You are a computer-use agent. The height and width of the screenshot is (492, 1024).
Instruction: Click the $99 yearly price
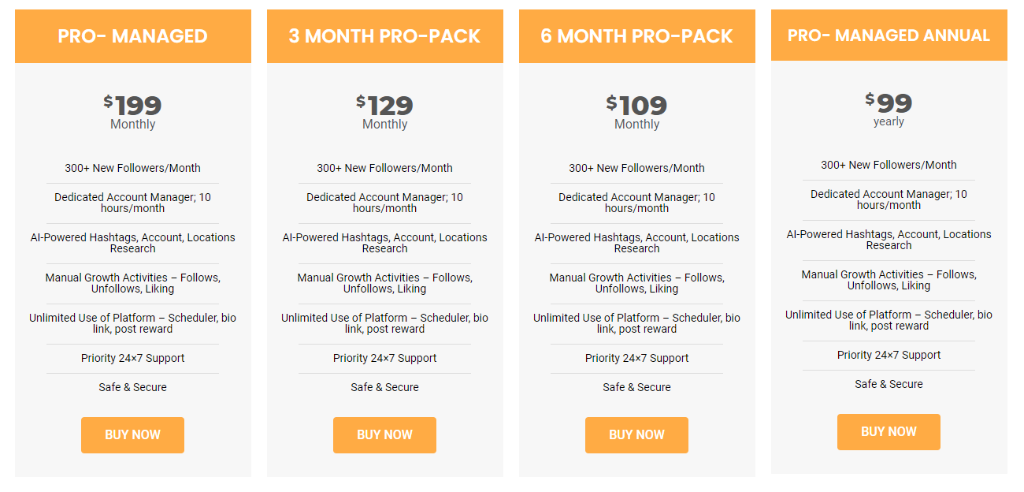(889, 109)
